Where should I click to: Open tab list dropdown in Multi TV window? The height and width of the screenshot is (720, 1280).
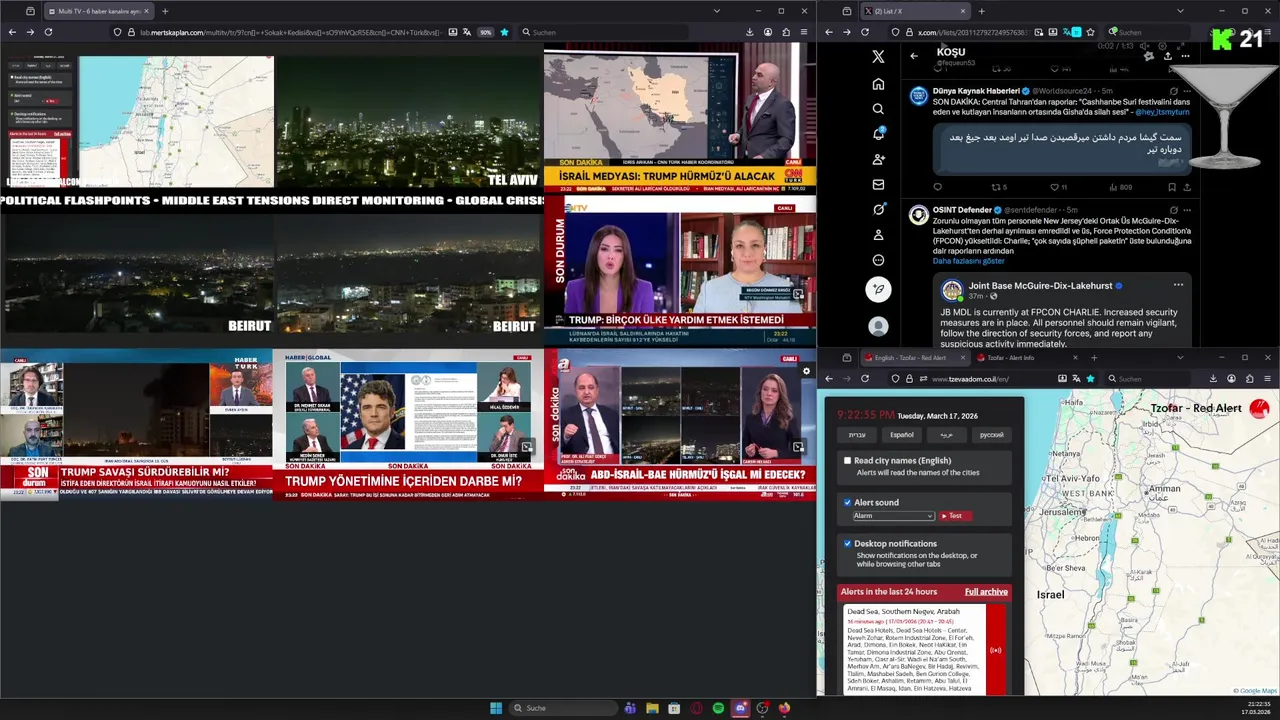(716, 11)
